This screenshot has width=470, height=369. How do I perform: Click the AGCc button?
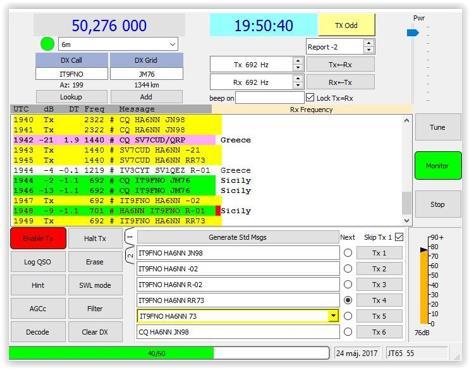click(38, 308)
